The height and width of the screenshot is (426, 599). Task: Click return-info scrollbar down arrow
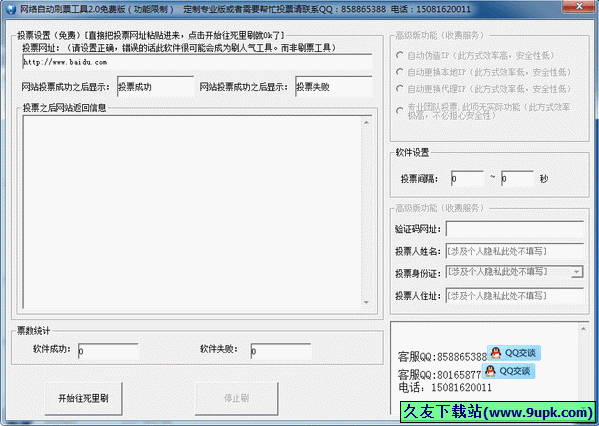click(x=366, y=302)
